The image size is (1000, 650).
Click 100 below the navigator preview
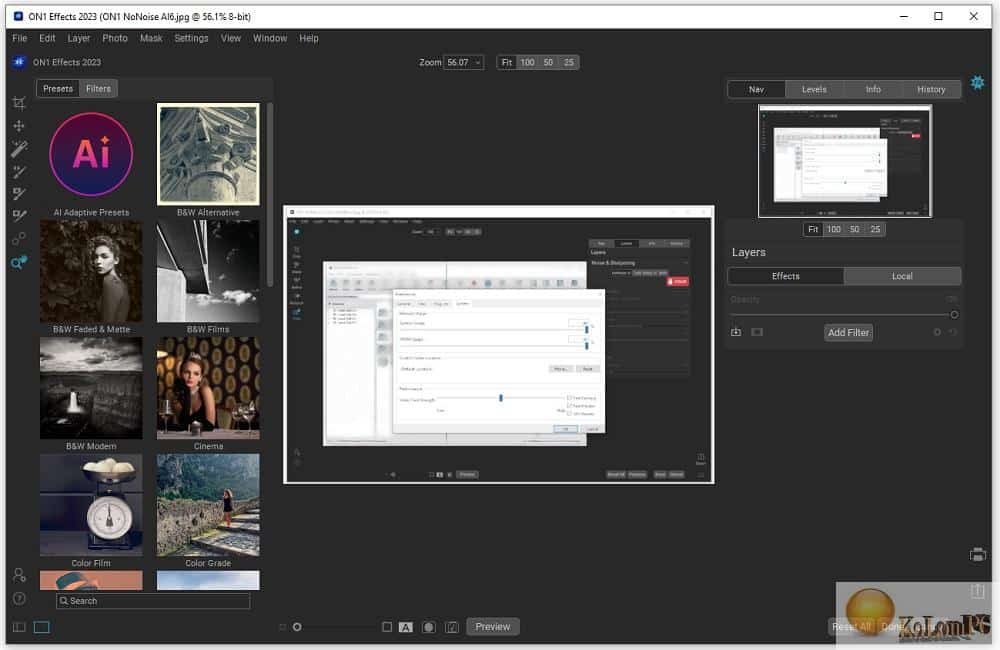(x=834, y=229)
